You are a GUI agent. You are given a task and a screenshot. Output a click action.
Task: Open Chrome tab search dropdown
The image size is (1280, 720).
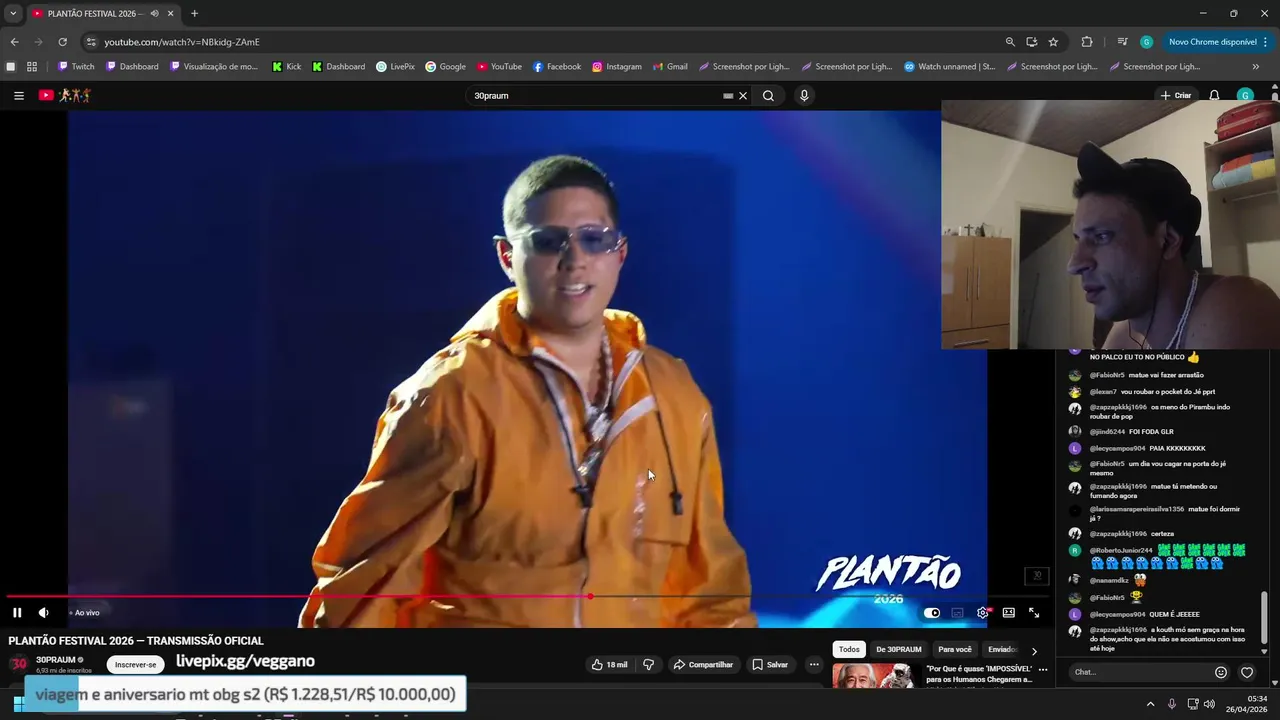pyautogui.click(x=13, y=14)
